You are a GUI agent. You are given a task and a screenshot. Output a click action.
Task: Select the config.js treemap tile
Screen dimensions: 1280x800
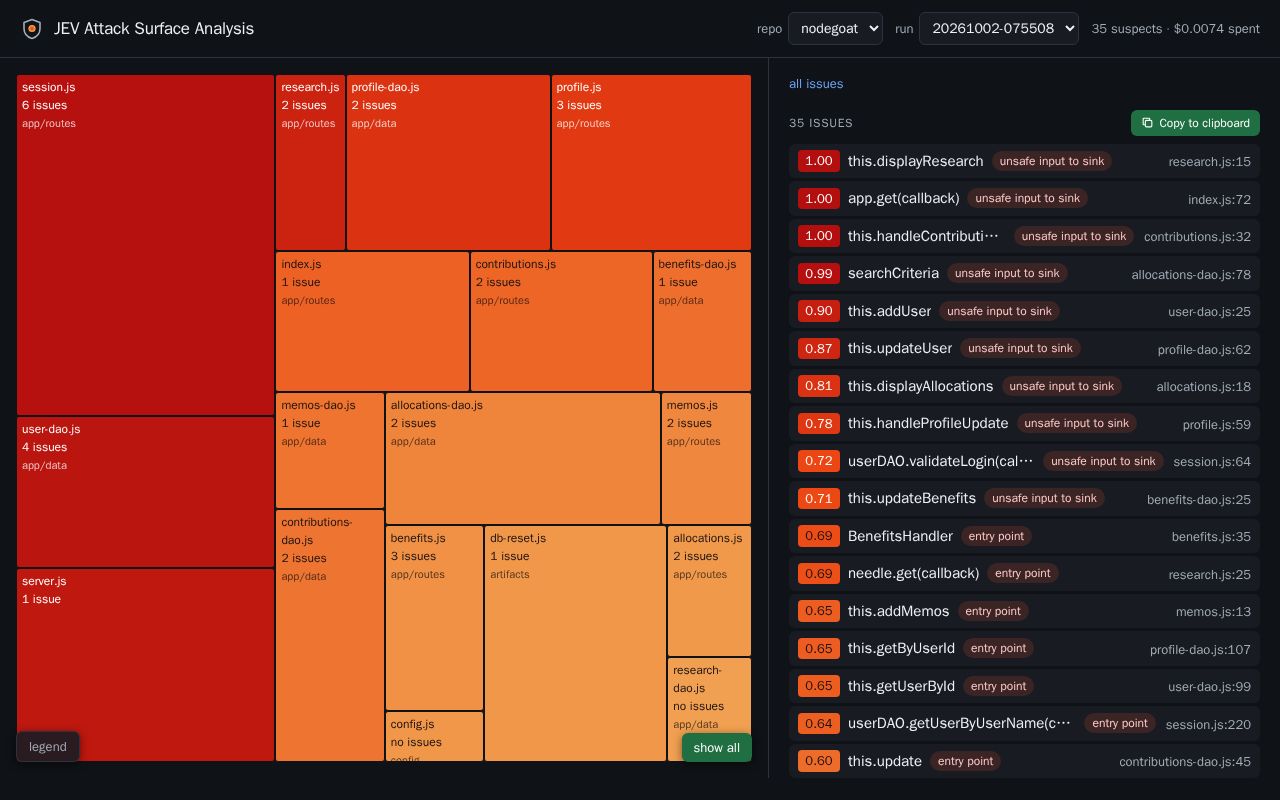[434, 736]
